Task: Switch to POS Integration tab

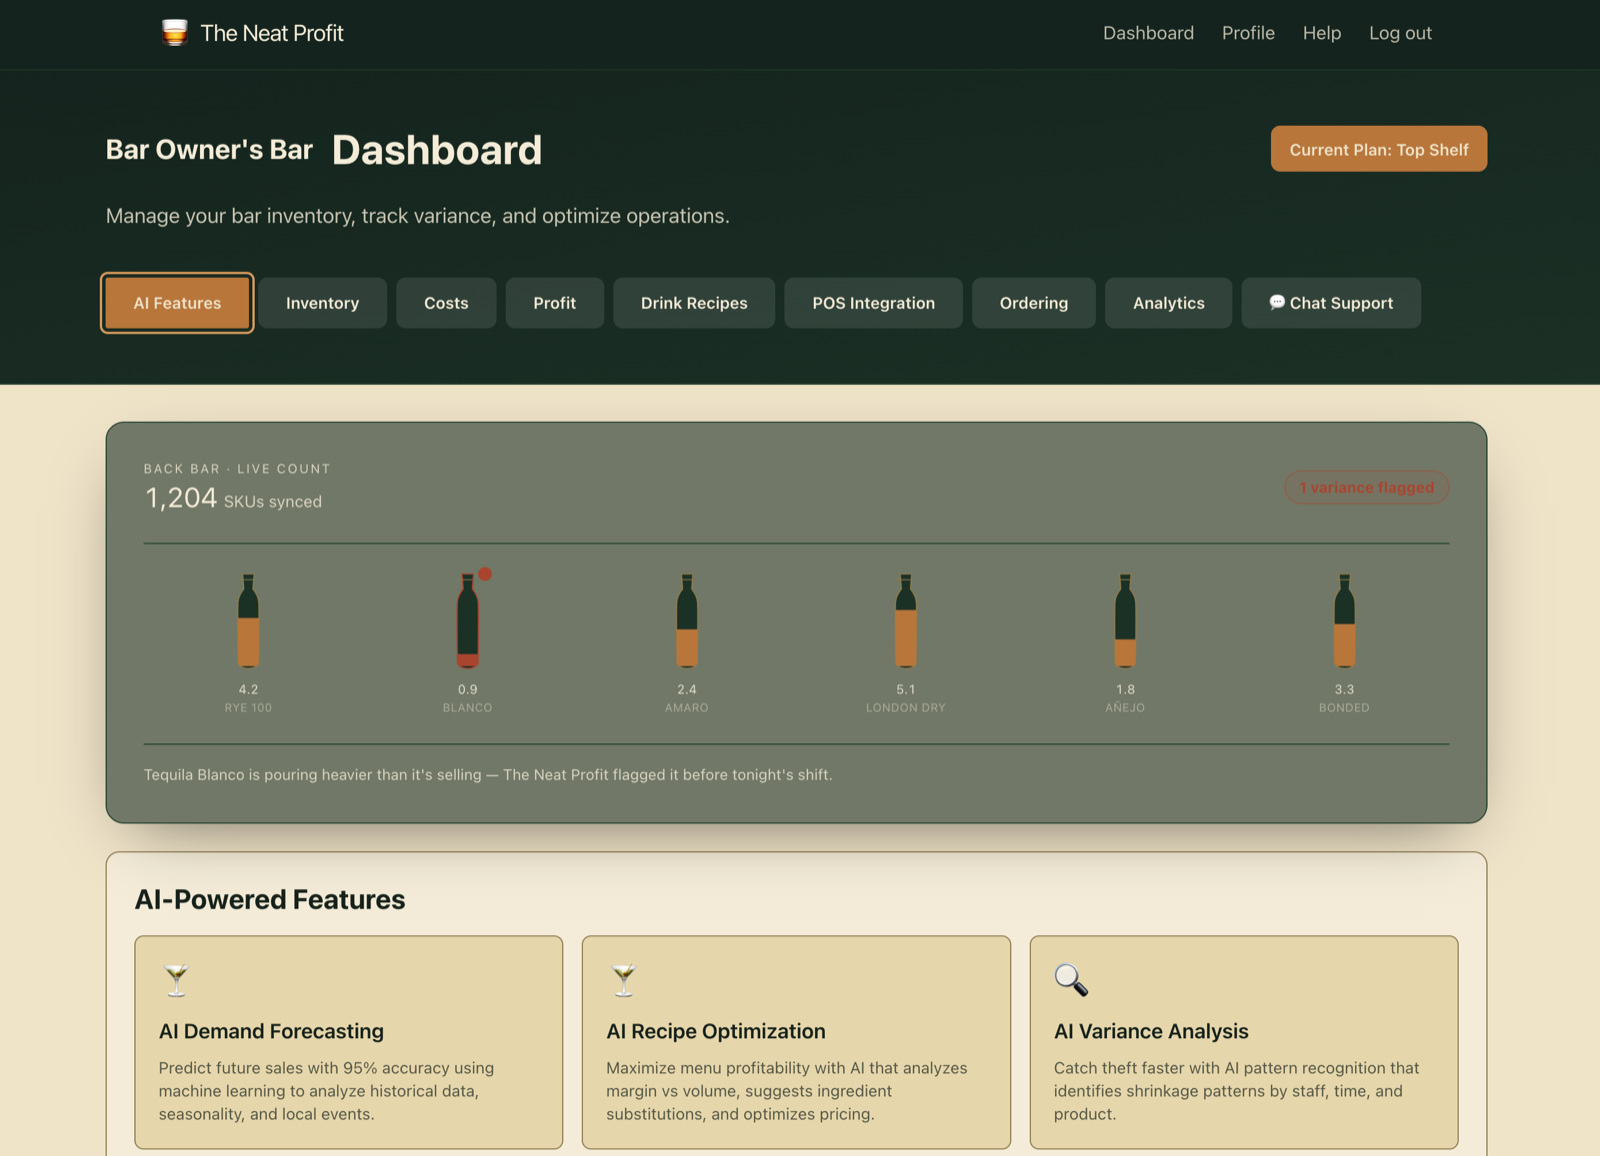Action: tap(873, 303)
